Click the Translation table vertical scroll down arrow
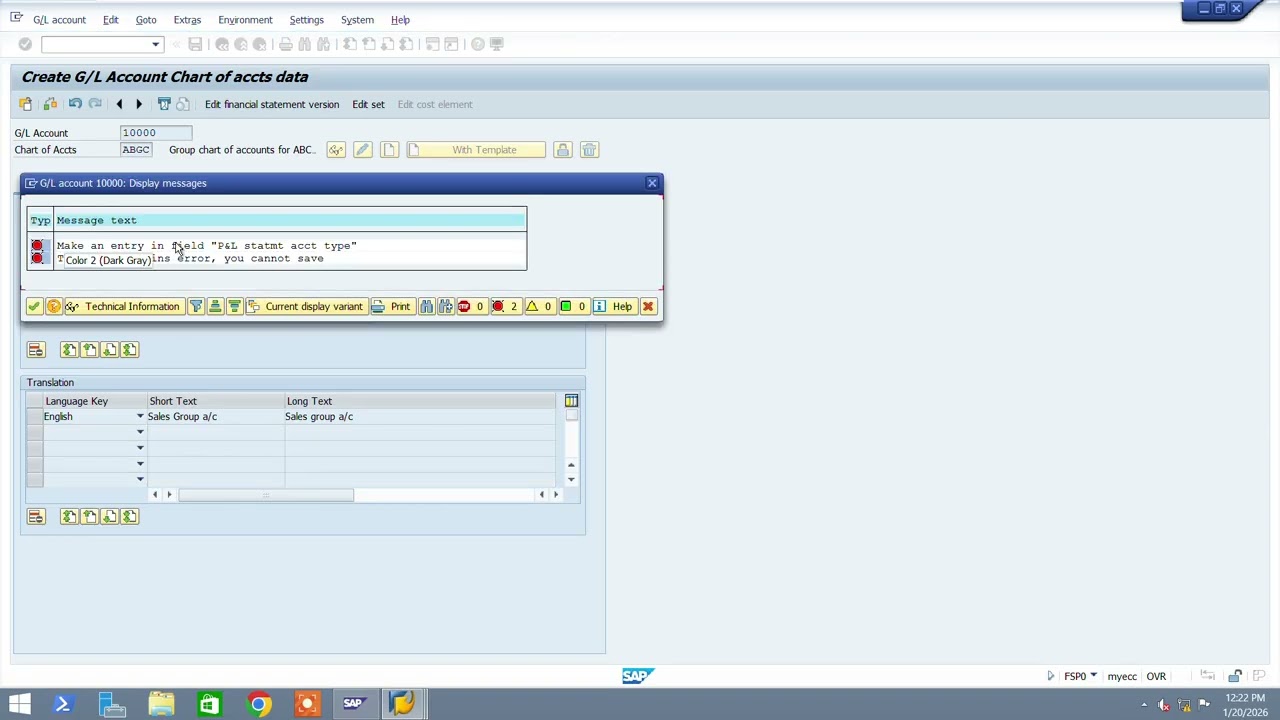Image resolution: width=1280 pixels, height=720 pixels. point(571,480)
